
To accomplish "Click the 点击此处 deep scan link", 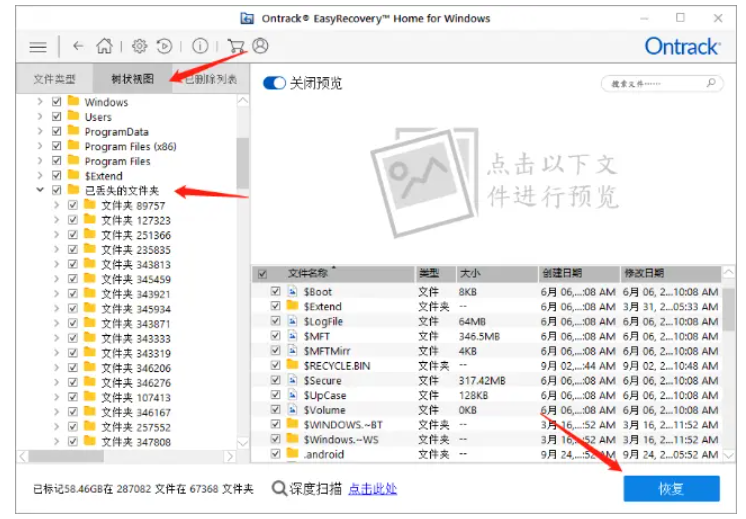I will [x=372, y=488].
